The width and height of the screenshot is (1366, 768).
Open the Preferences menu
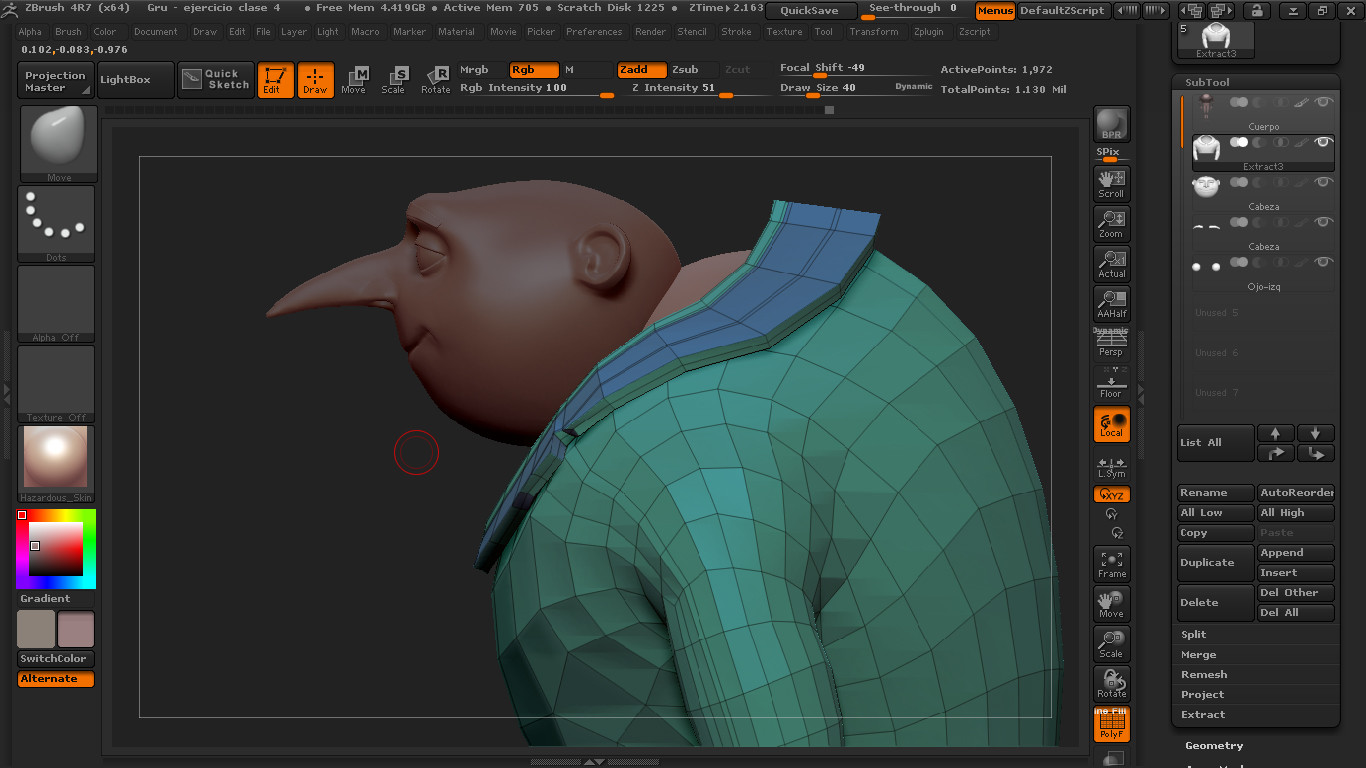(x=594, y=31)
